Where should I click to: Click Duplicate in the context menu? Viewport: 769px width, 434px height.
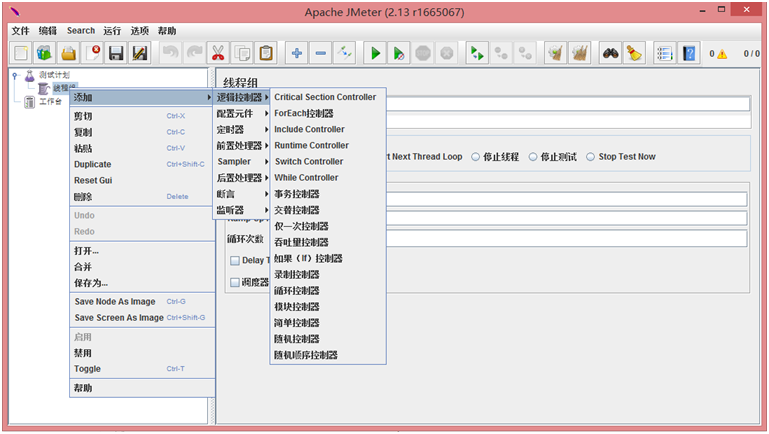pos(93,164)
